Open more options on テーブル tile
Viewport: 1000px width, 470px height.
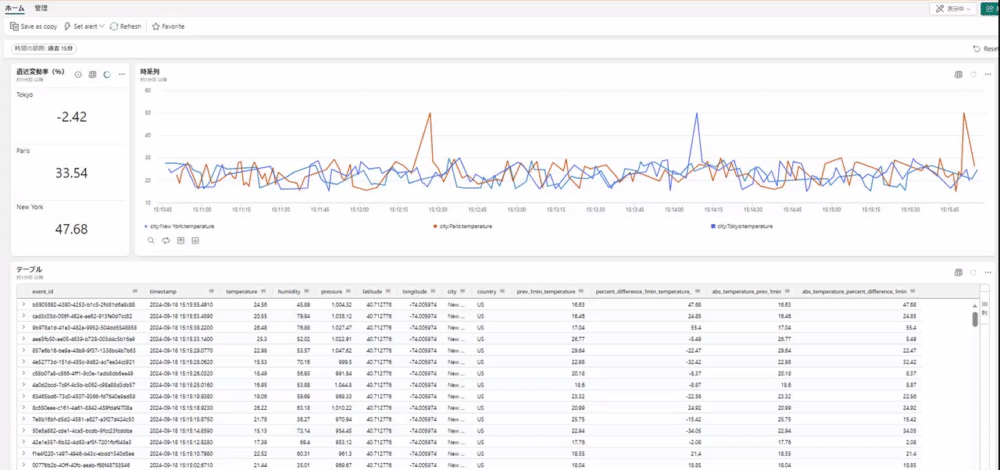click(x=988, y=272)
